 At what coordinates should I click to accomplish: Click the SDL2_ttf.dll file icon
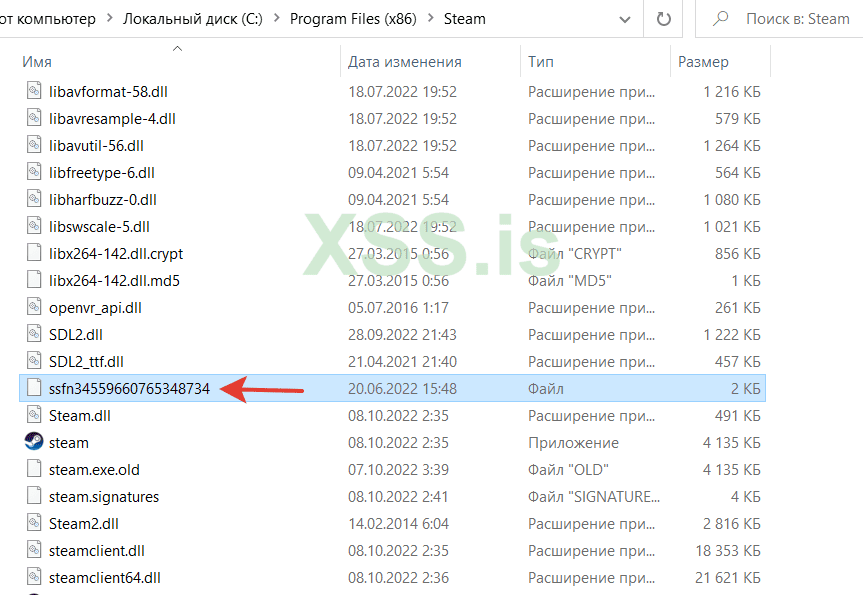click(x=34, y=360)
